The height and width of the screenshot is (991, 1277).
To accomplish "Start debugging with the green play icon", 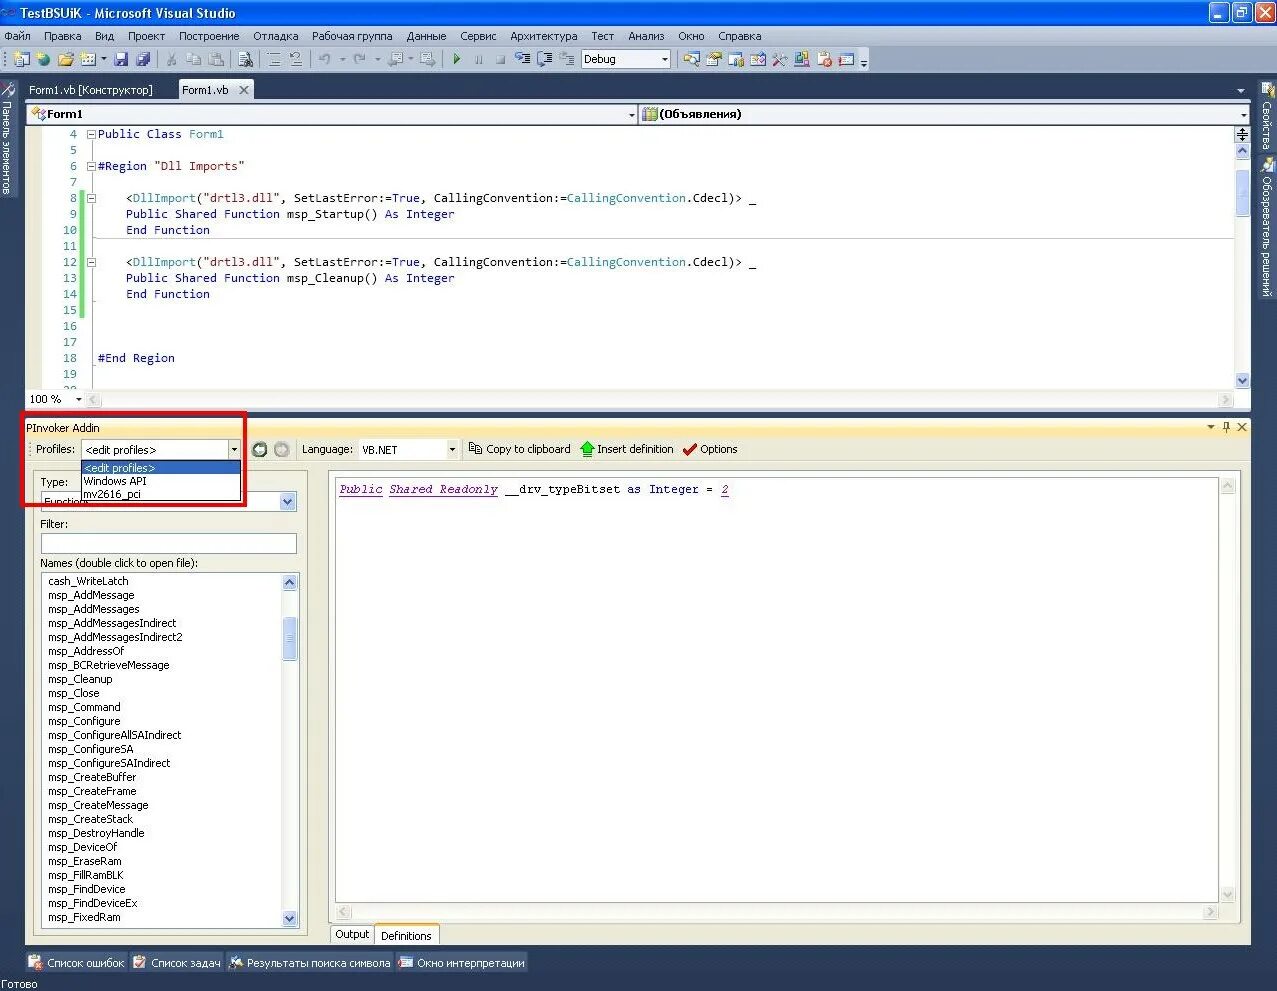I will click(x=457, y=59).
